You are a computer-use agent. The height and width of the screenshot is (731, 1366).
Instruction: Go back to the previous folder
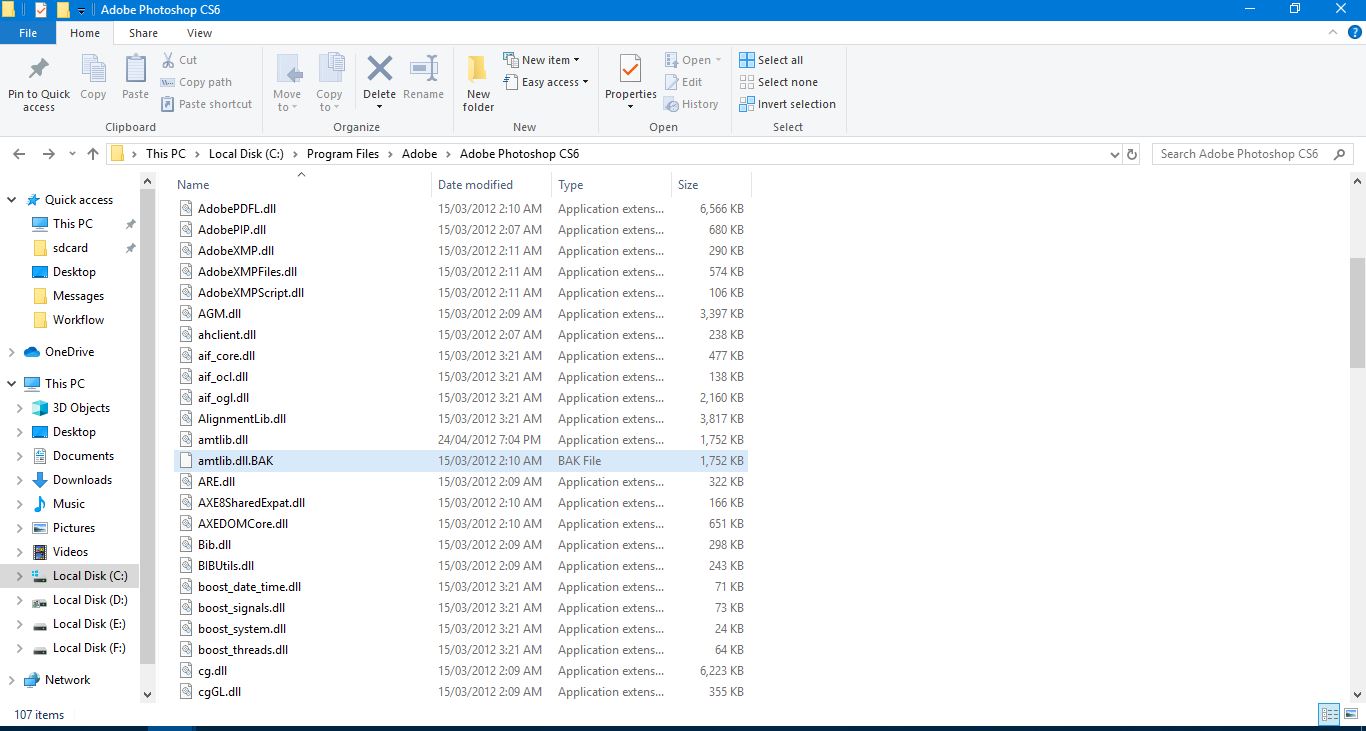19,154
